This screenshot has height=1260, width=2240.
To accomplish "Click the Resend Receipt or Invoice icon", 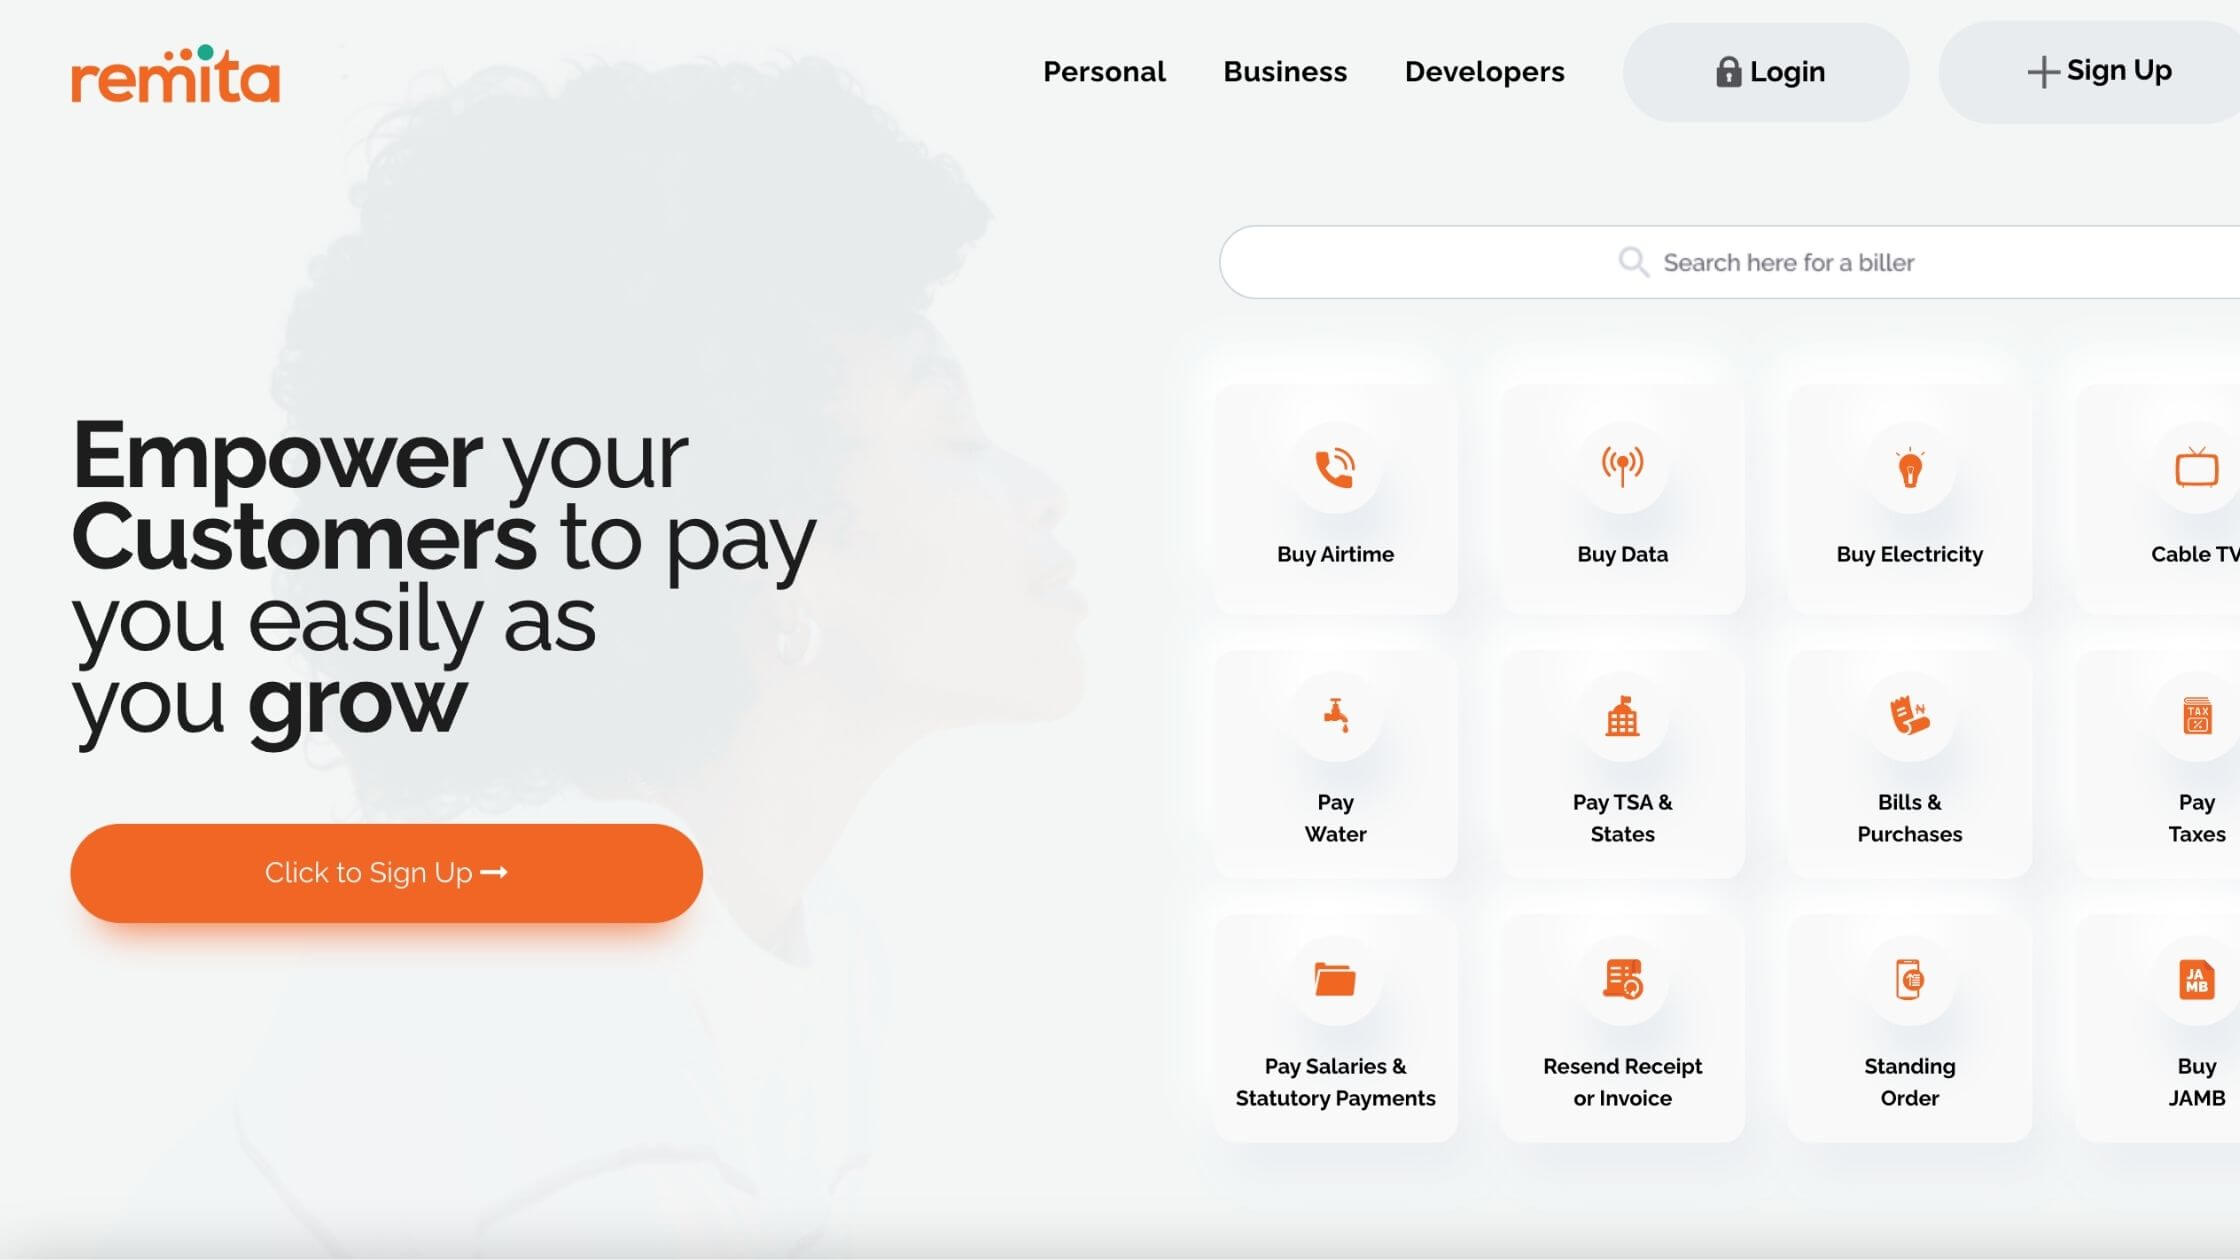I will 1622,978.
